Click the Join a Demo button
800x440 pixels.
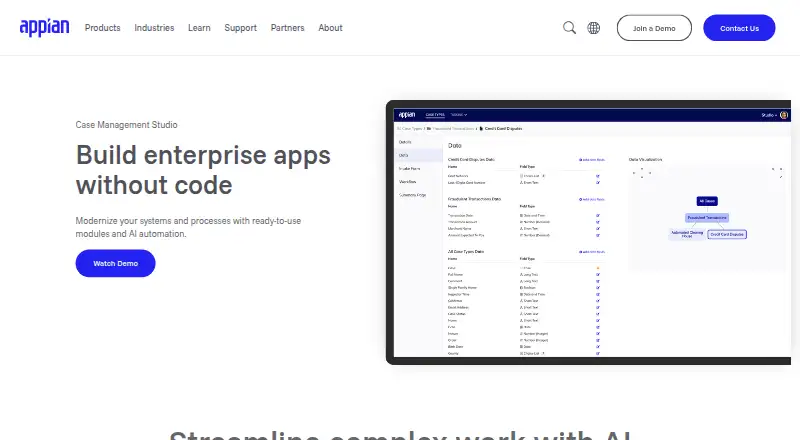[x=654, y=28]
